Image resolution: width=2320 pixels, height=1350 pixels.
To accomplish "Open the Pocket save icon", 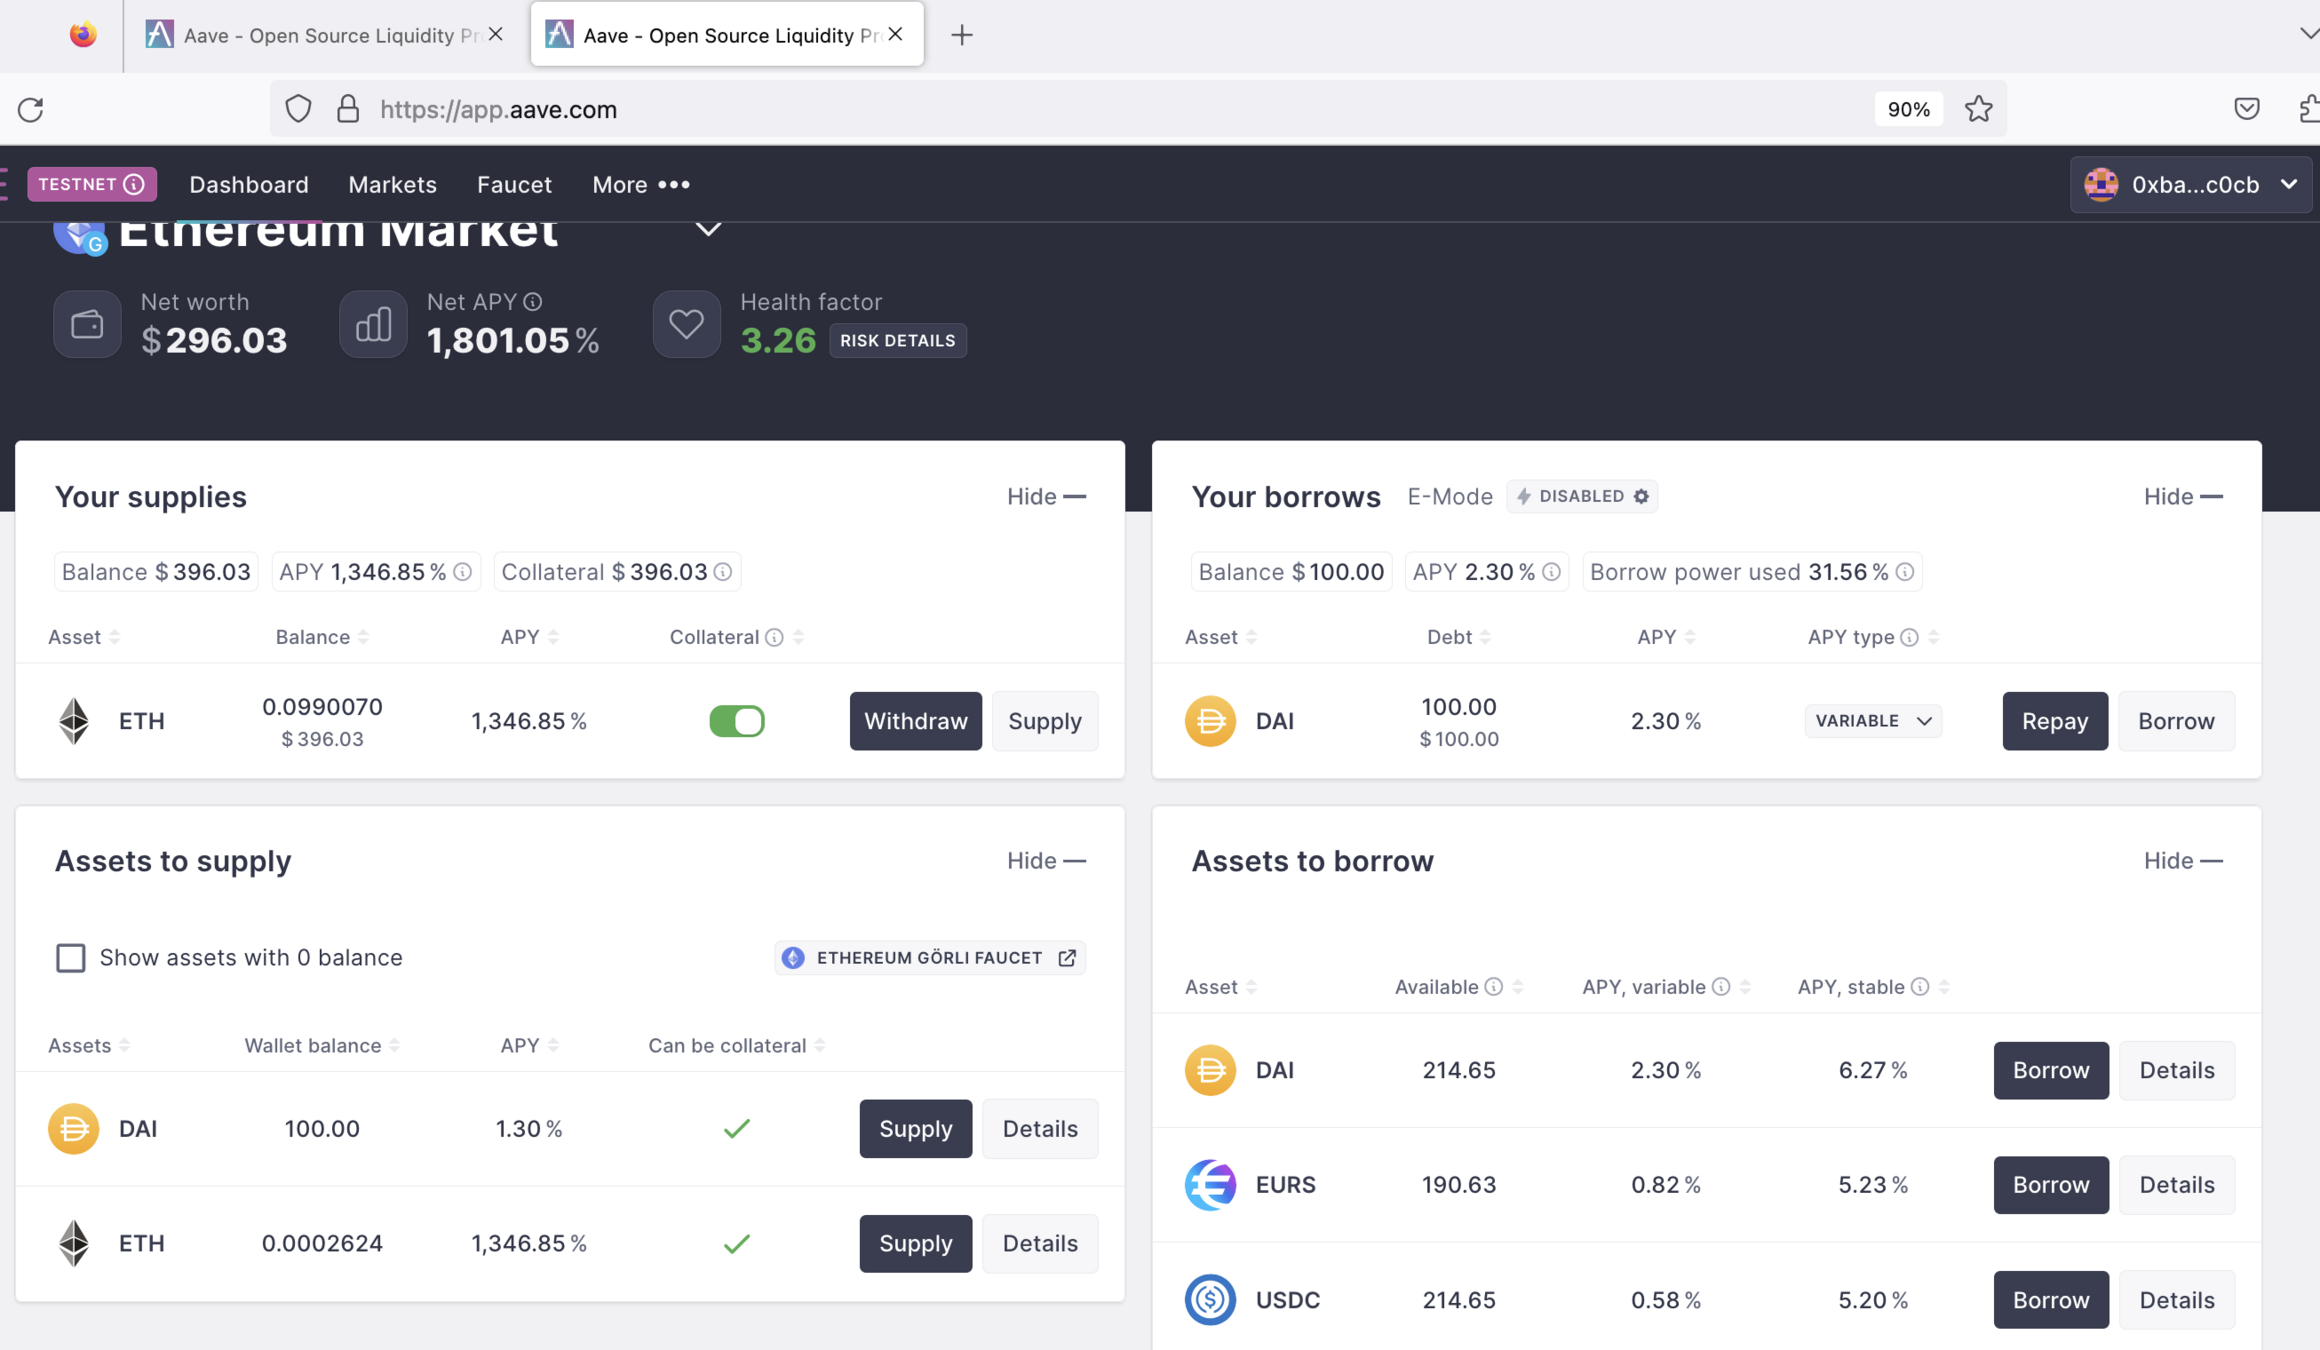I will click(x=2246, y=109).
